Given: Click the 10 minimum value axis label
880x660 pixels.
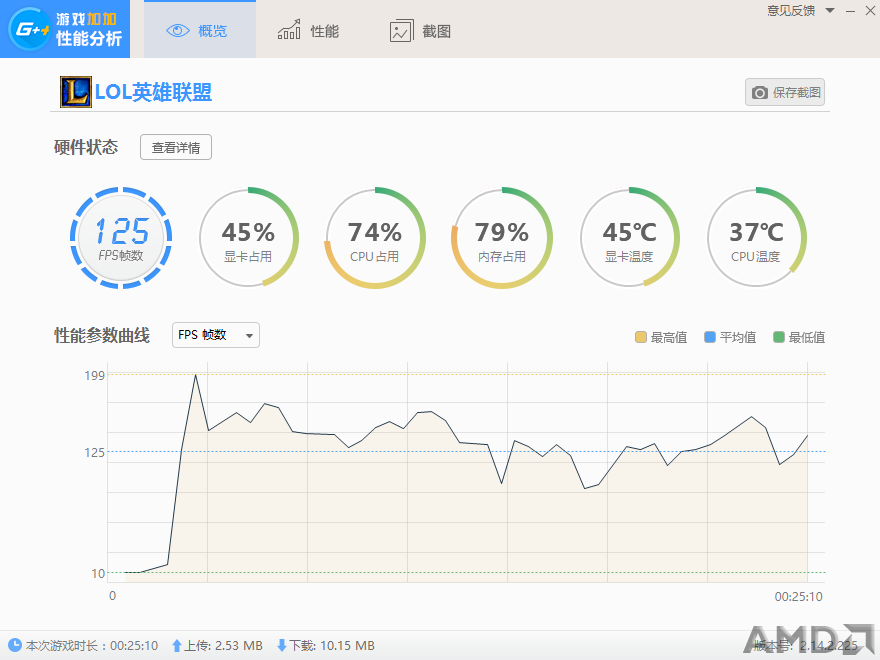Looking at the screenshot, I should 98,573.
